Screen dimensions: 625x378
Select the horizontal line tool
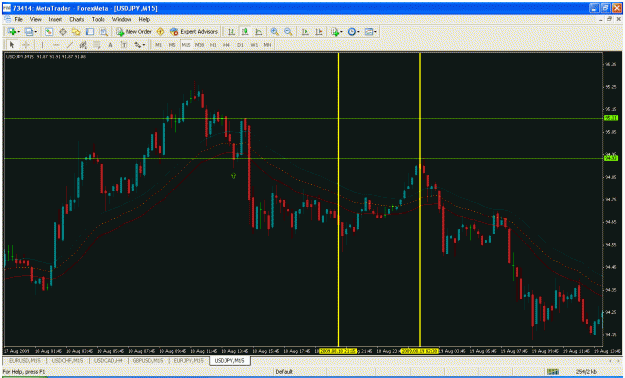click(x=56, y=45)
